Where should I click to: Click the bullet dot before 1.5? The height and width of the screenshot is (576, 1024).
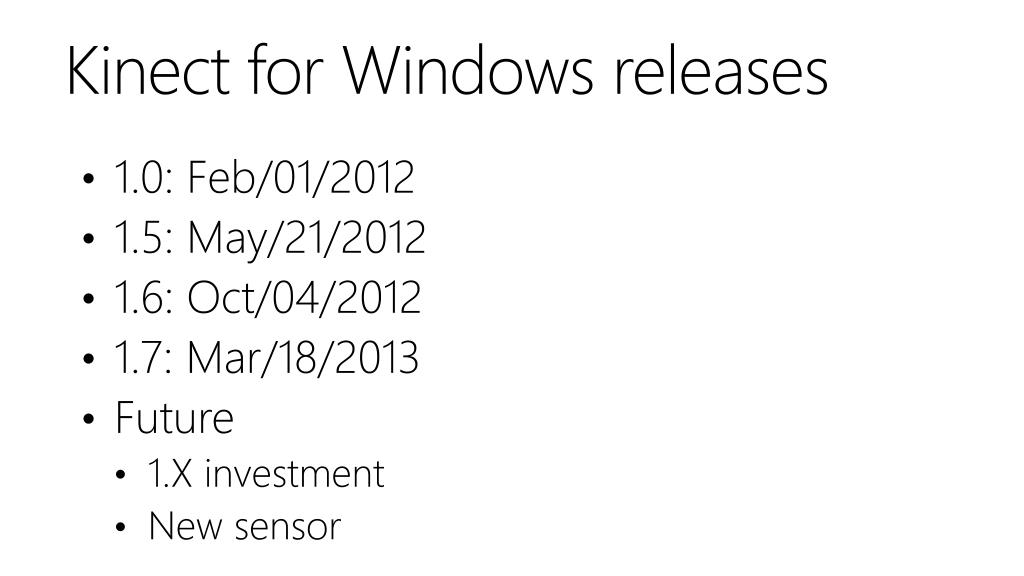89,238
